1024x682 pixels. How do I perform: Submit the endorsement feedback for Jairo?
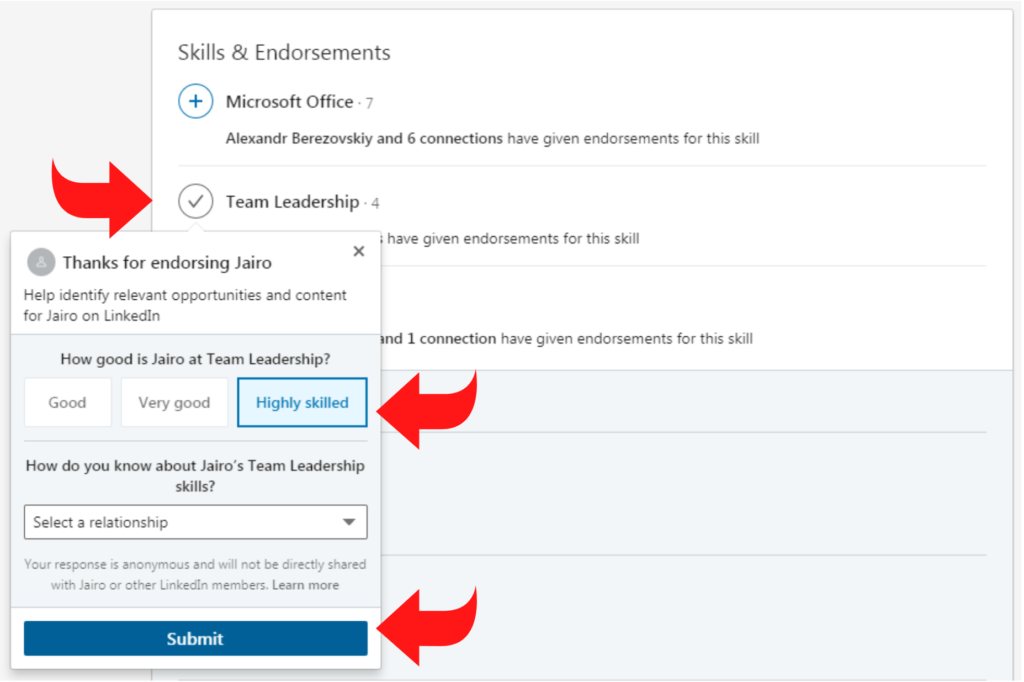point(195,639)
